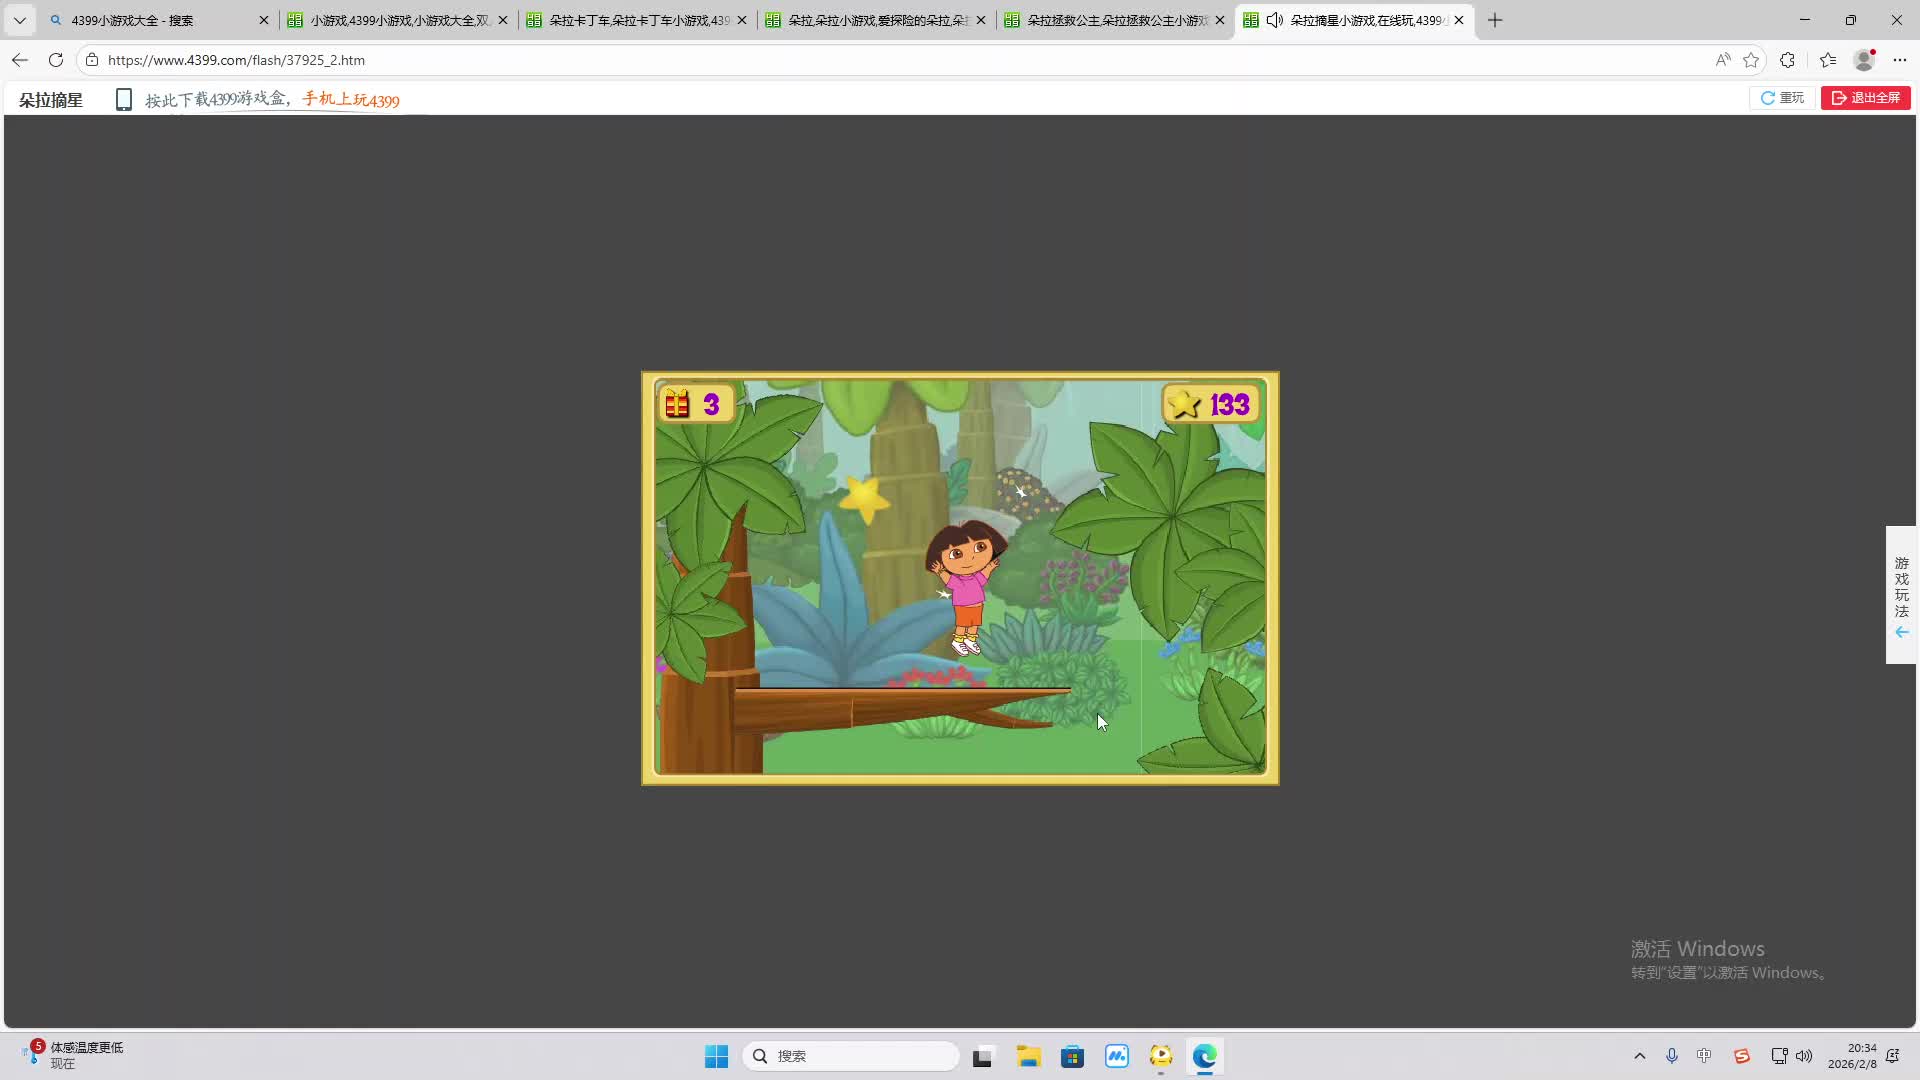Expand the tab list chevron dropdown
The height and width of the screenshot is (1080, 1920).
point(19,20)
